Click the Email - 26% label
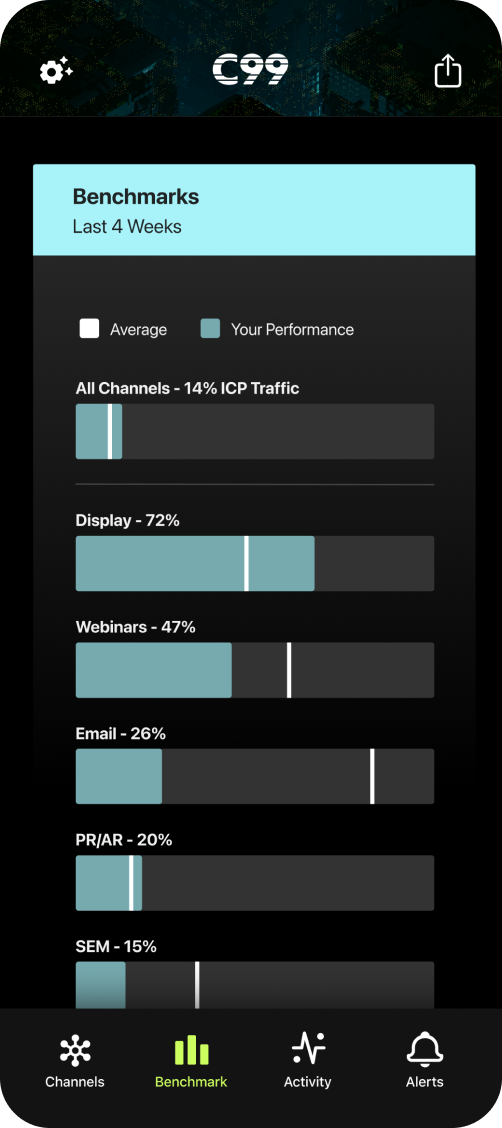This screenshot has height=1128, width=502. 121,734
